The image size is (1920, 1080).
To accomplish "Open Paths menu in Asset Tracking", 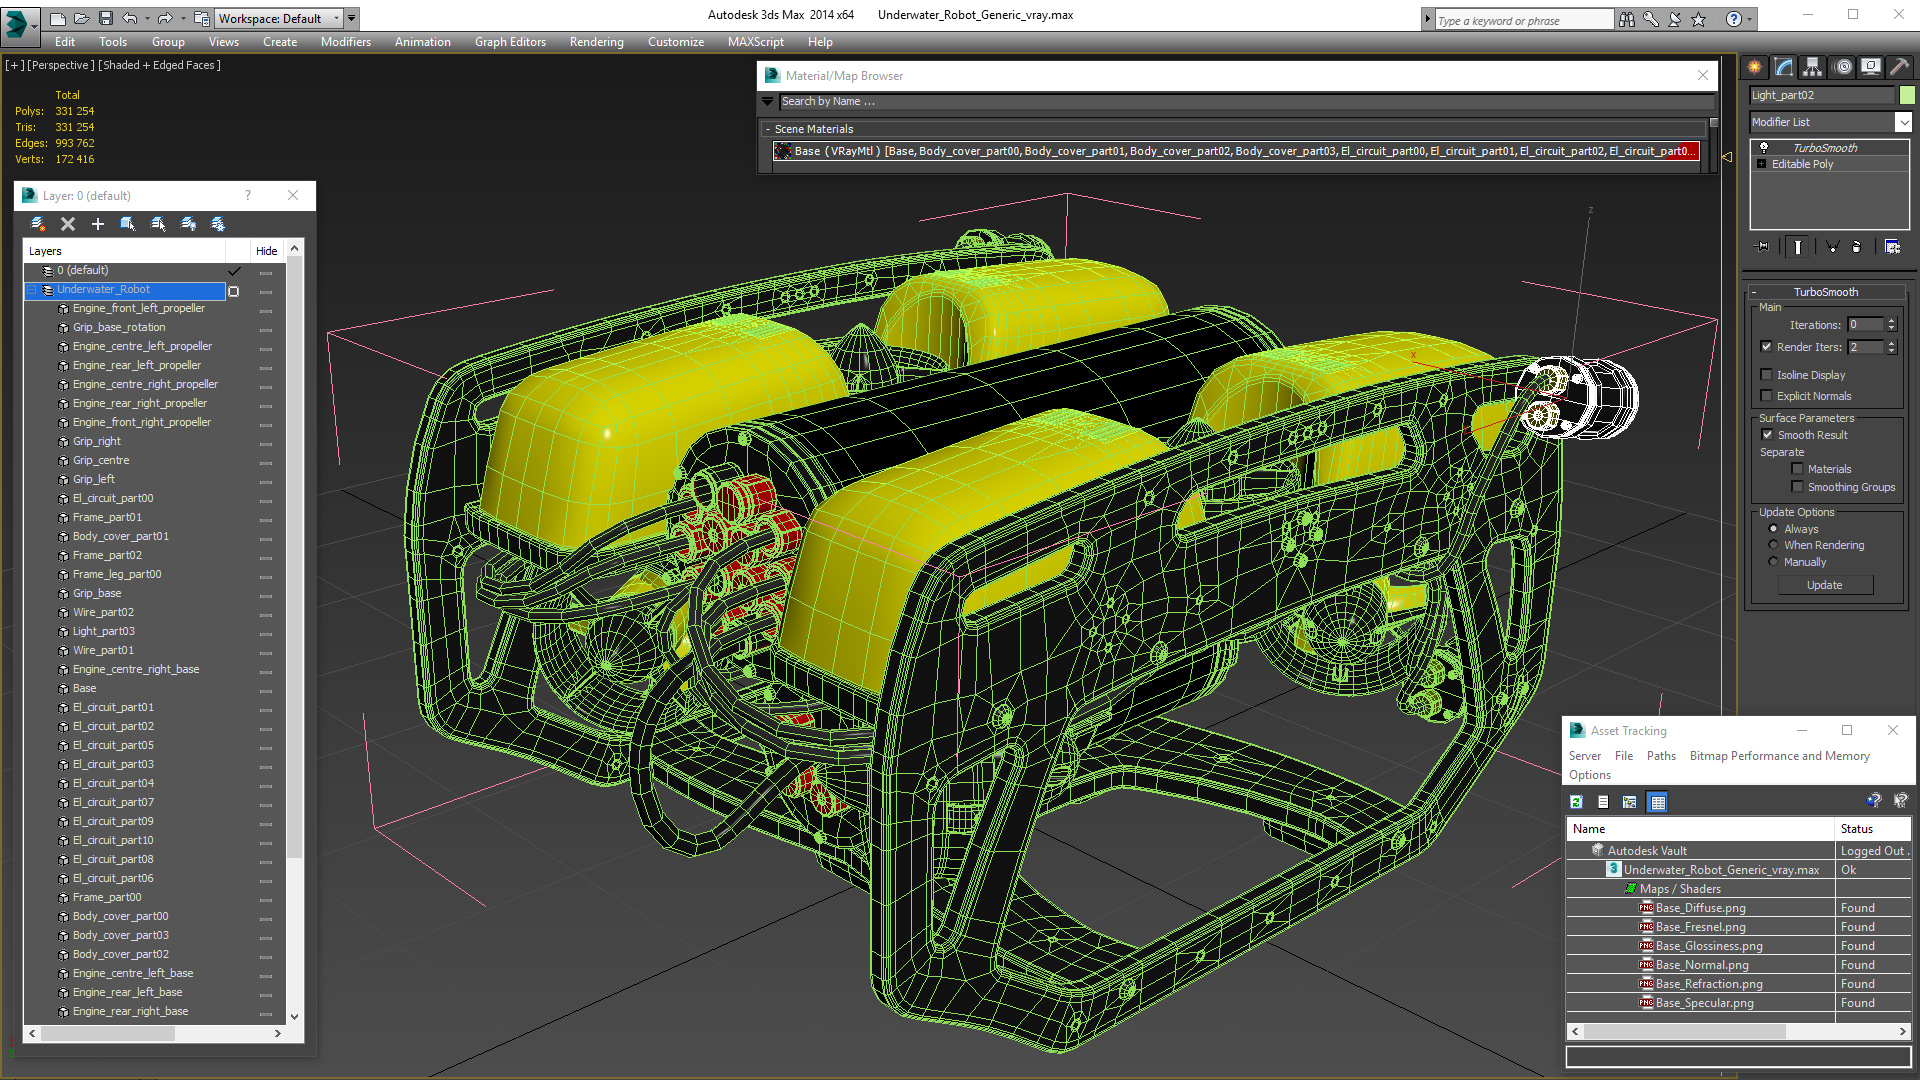I will (1661, 756).
